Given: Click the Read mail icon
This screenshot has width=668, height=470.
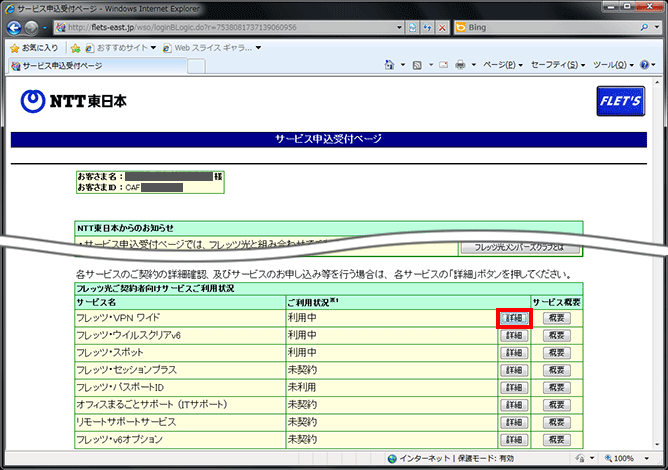Looking at the screenshot, I should [443, 65].
